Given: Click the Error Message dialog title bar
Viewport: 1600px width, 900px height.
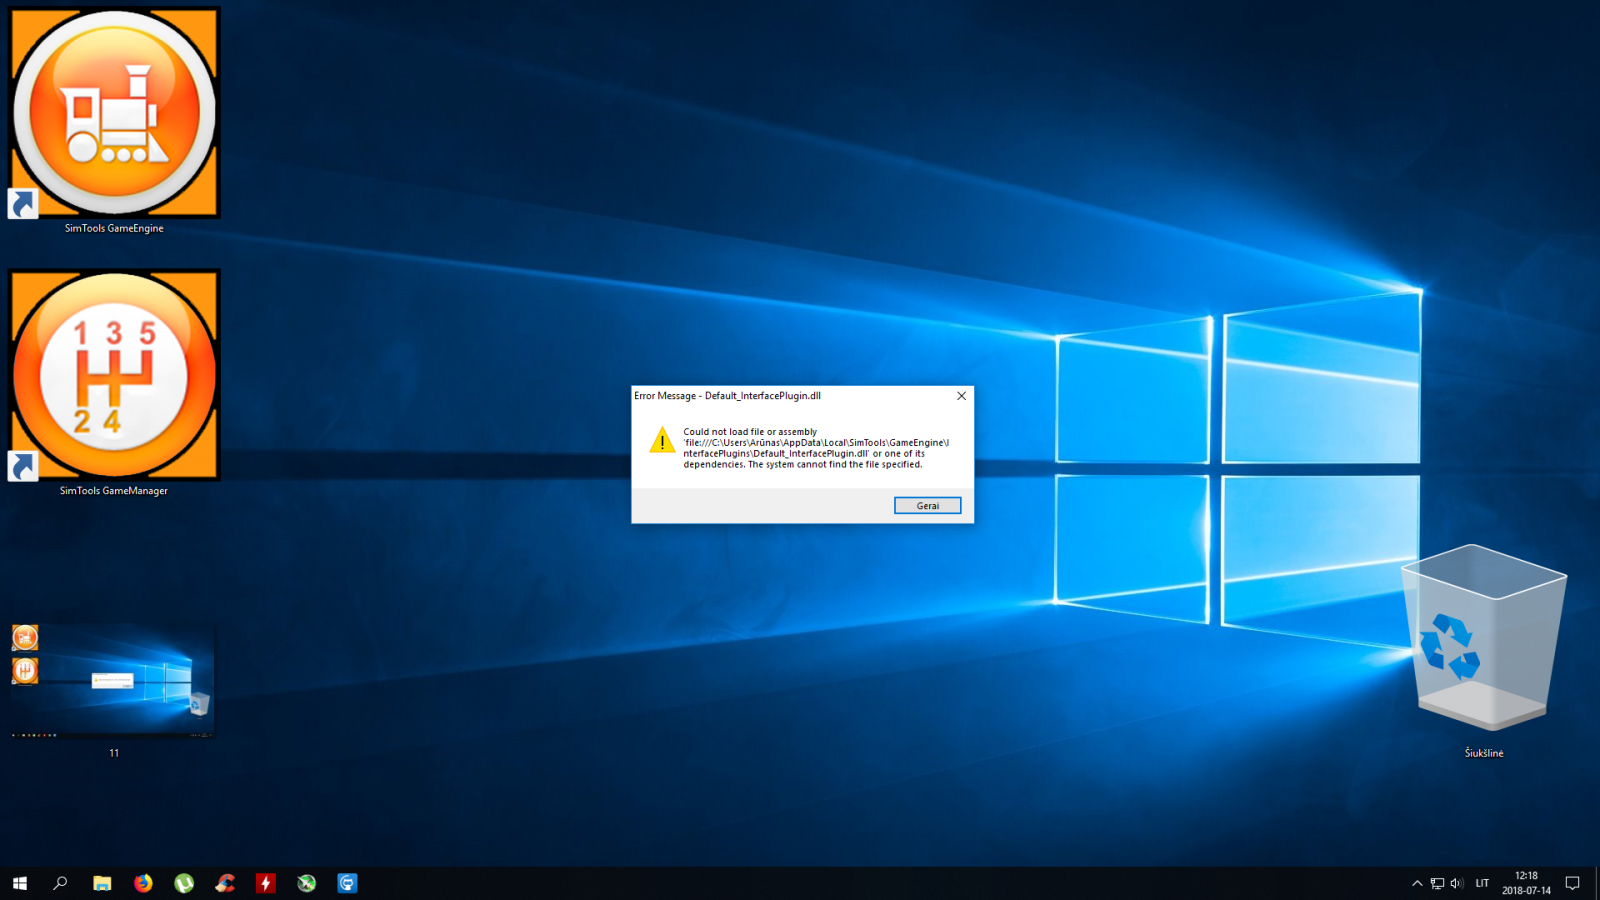Looking at the screenshot, I should pyautogui.click(x=790, y=396).
